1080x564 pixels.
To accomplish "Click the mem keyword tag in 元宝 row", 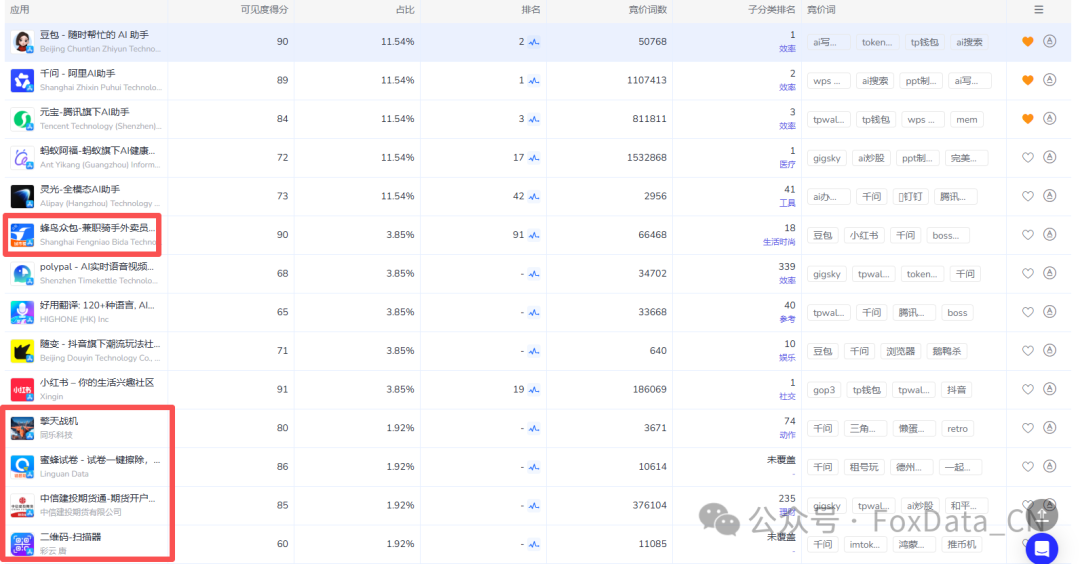I will tap(966, 120).
